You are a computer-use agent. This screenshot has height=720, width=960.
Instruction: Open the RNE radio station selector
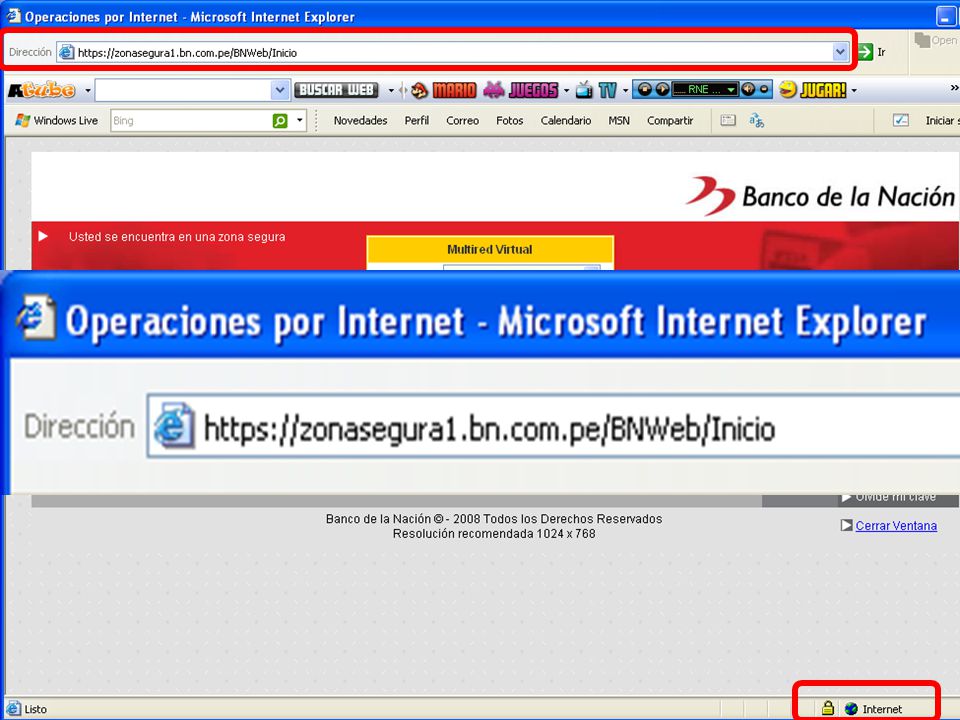[x=705, y=89]
